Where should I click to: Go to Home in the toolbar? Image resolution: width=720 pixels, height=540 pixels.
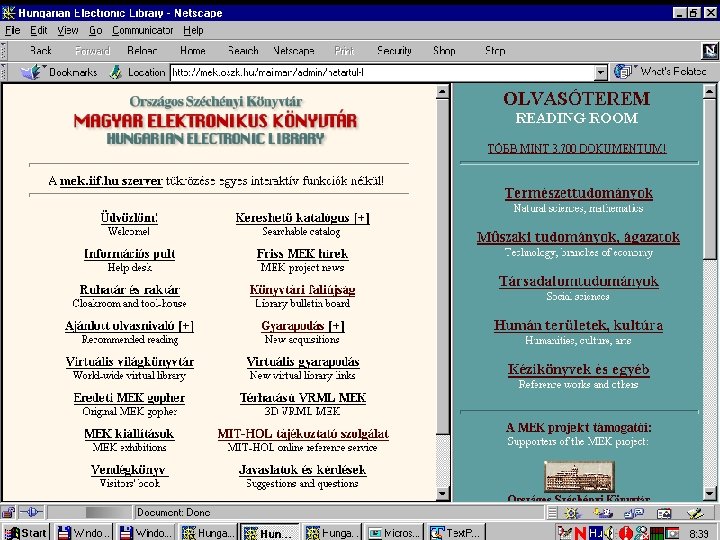(x=192, y=51)
